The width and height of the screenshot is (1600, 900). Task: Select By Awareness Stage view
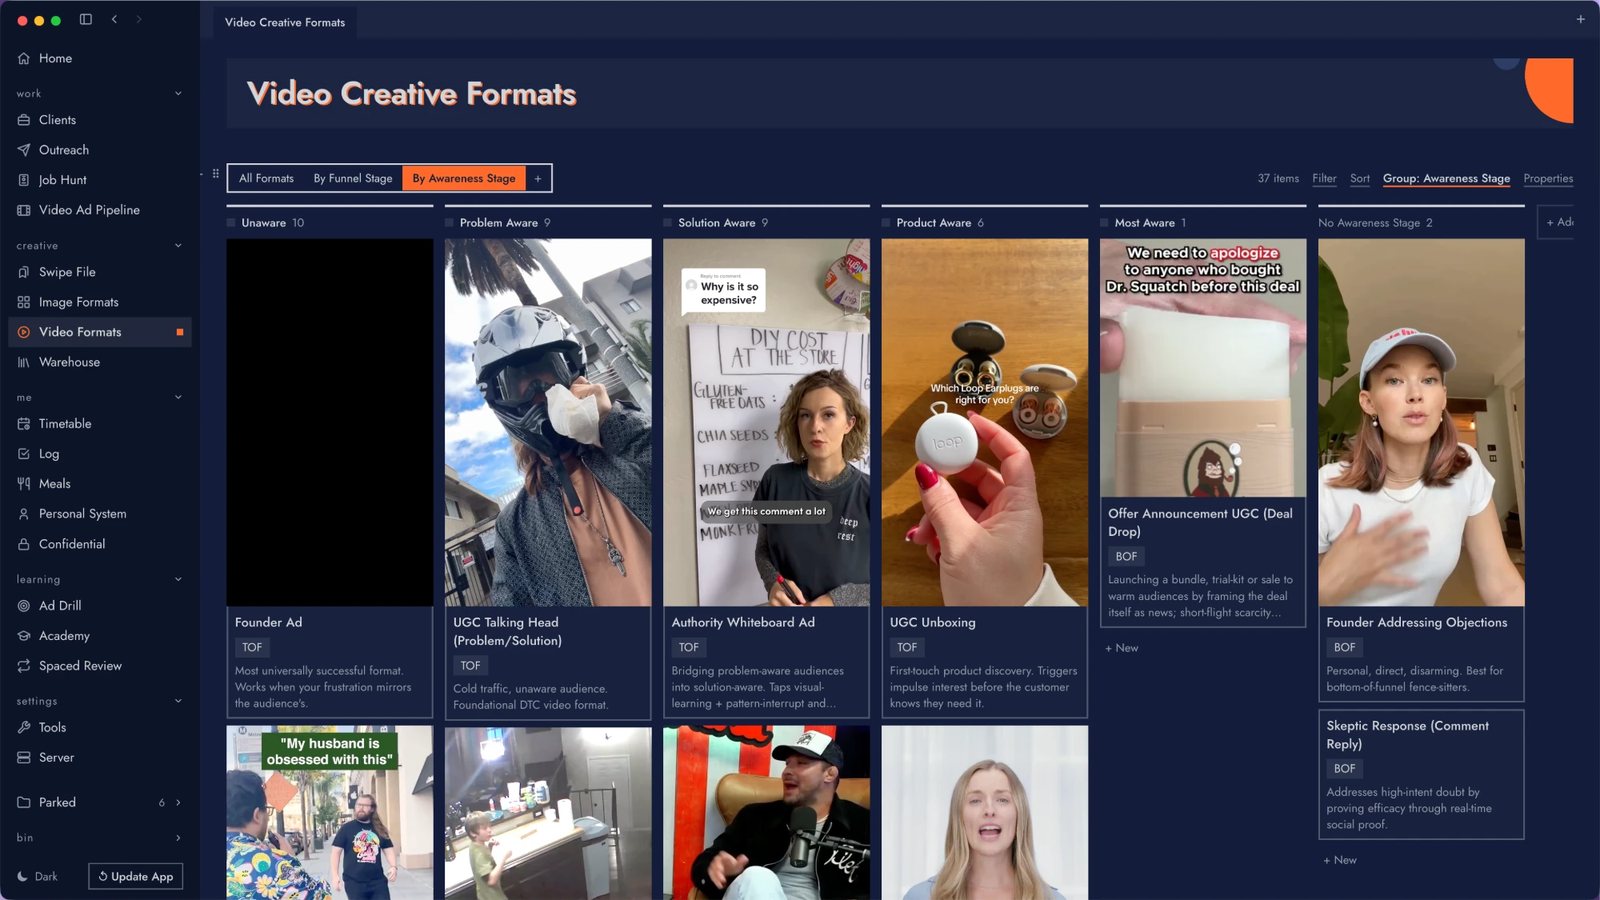(464, 178)
